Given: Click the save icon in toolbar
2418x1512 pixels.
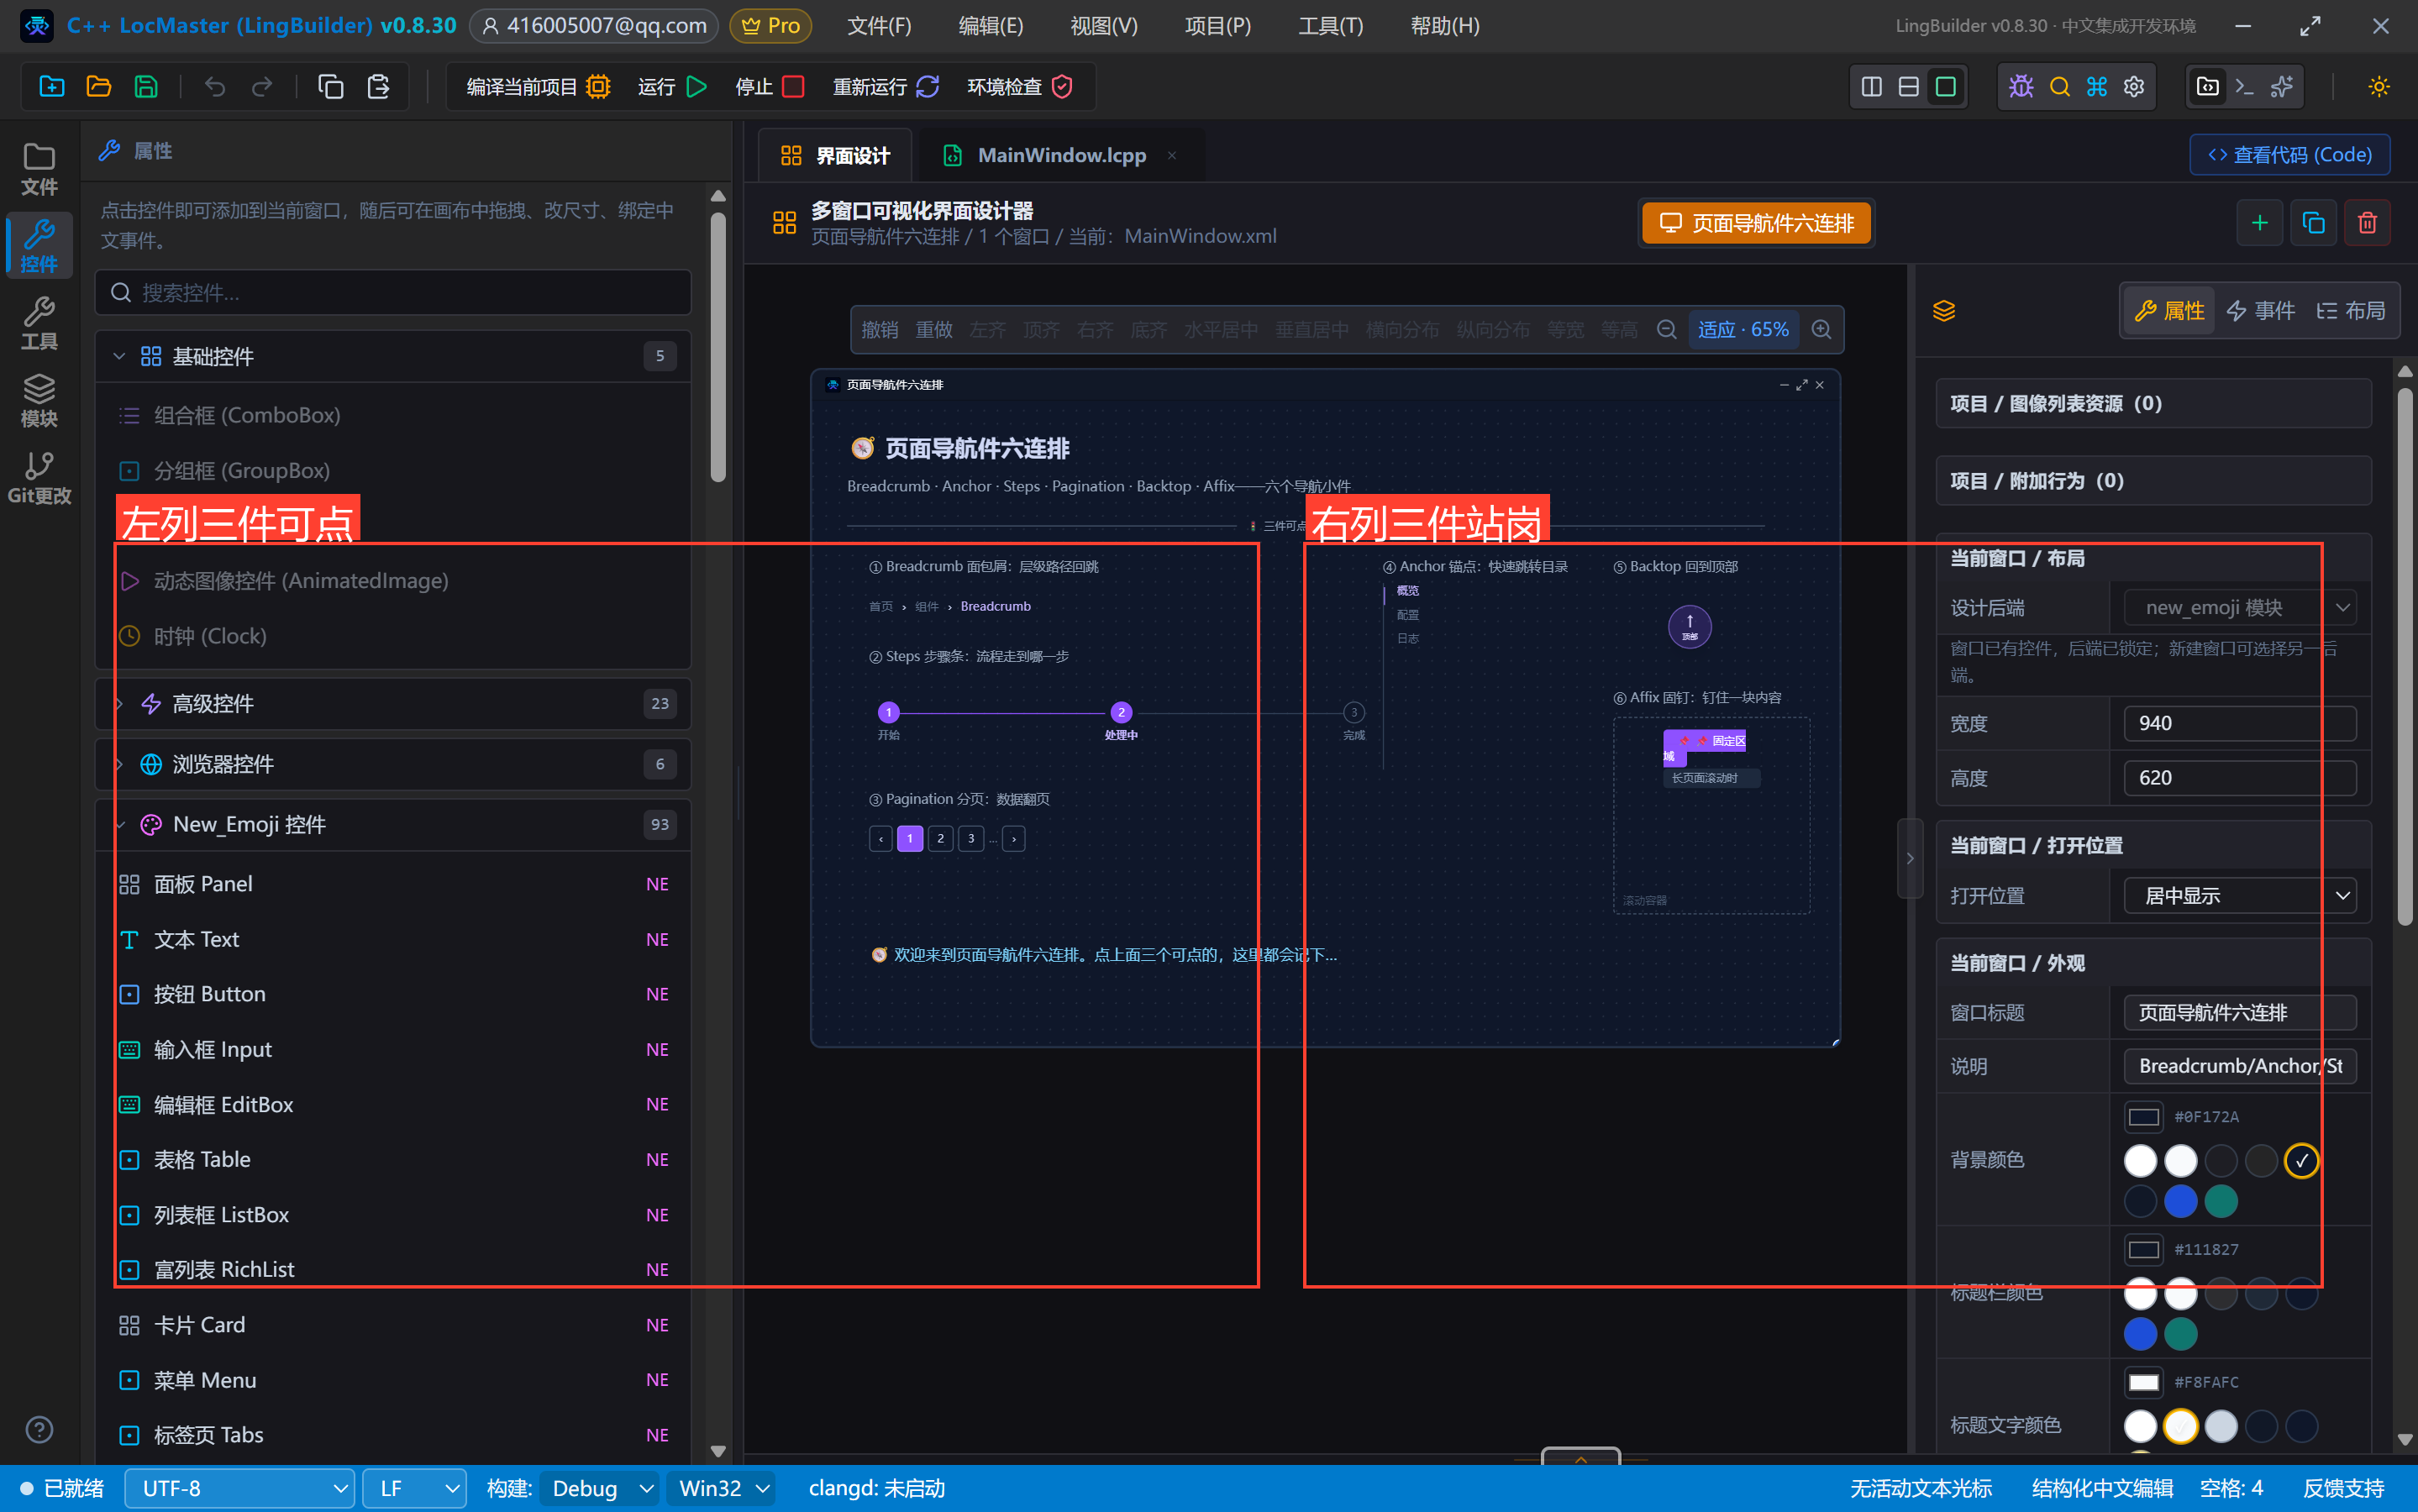Looking at the screenshot, I should click(146, 87).
